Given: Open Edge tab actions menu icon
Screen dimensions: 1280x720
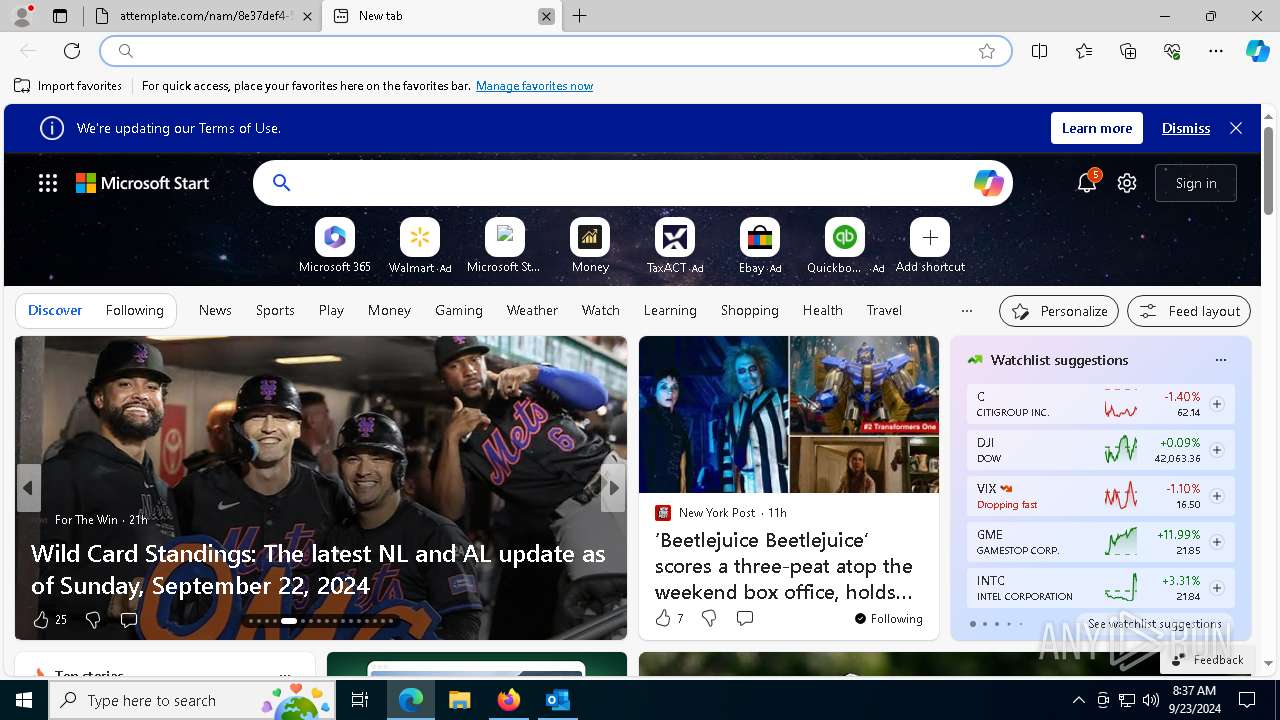Looking at the screenshot, I should 60,16.
